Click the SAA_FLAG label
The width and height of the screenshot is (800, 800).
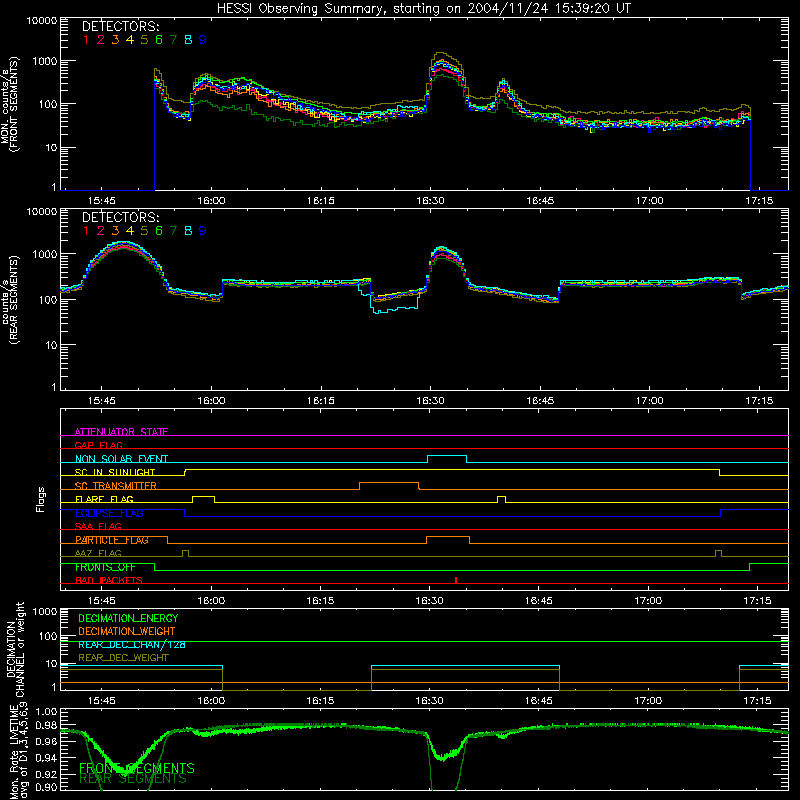click(98, 526)
